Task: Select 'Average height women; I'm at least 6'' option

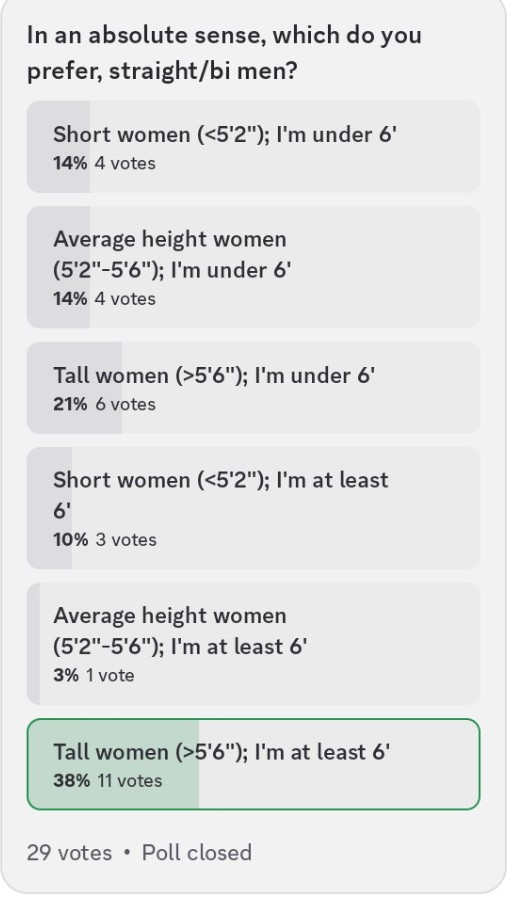Action: pos(253,643)
